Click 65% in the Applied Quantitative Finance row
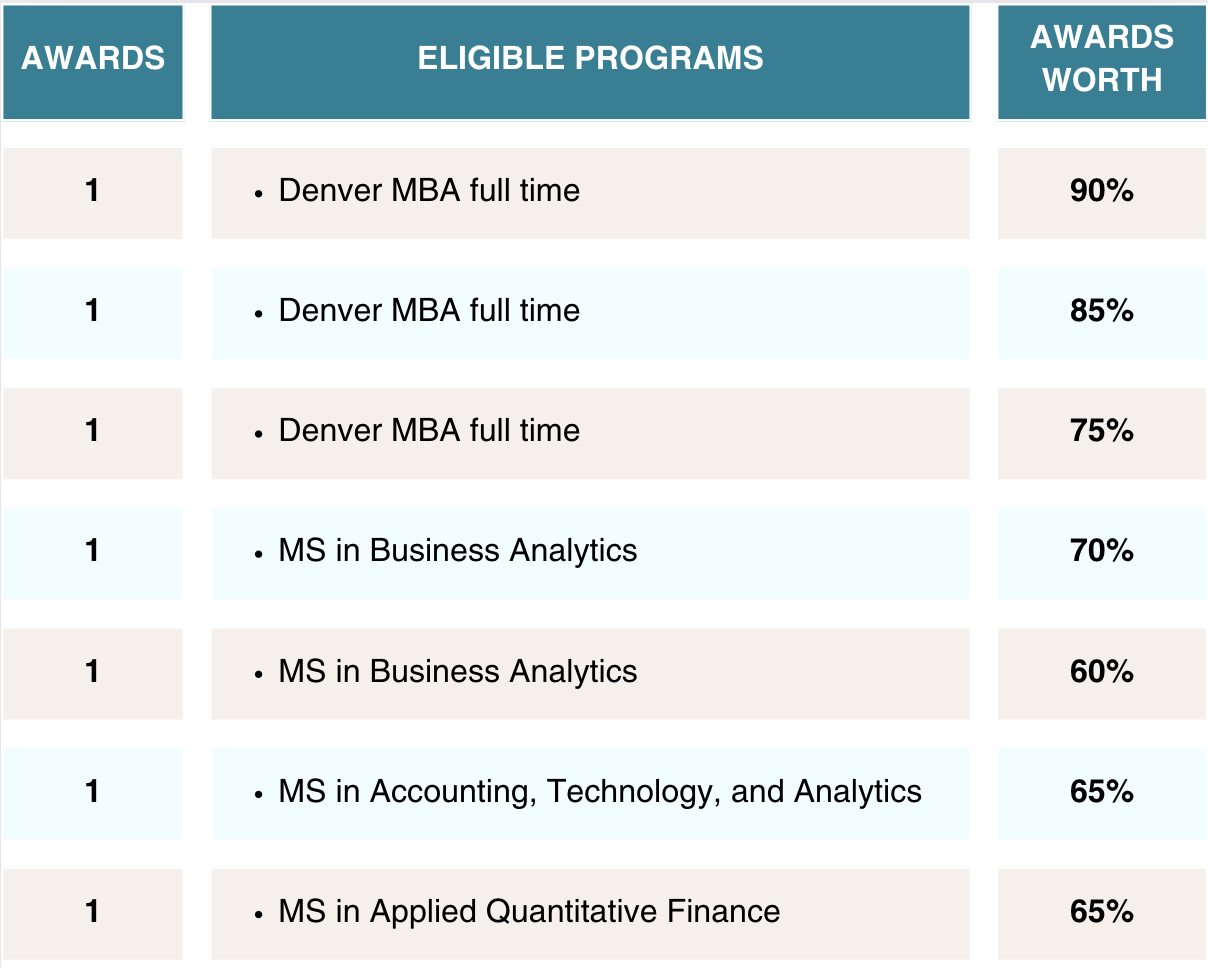 pos(1102,911)
